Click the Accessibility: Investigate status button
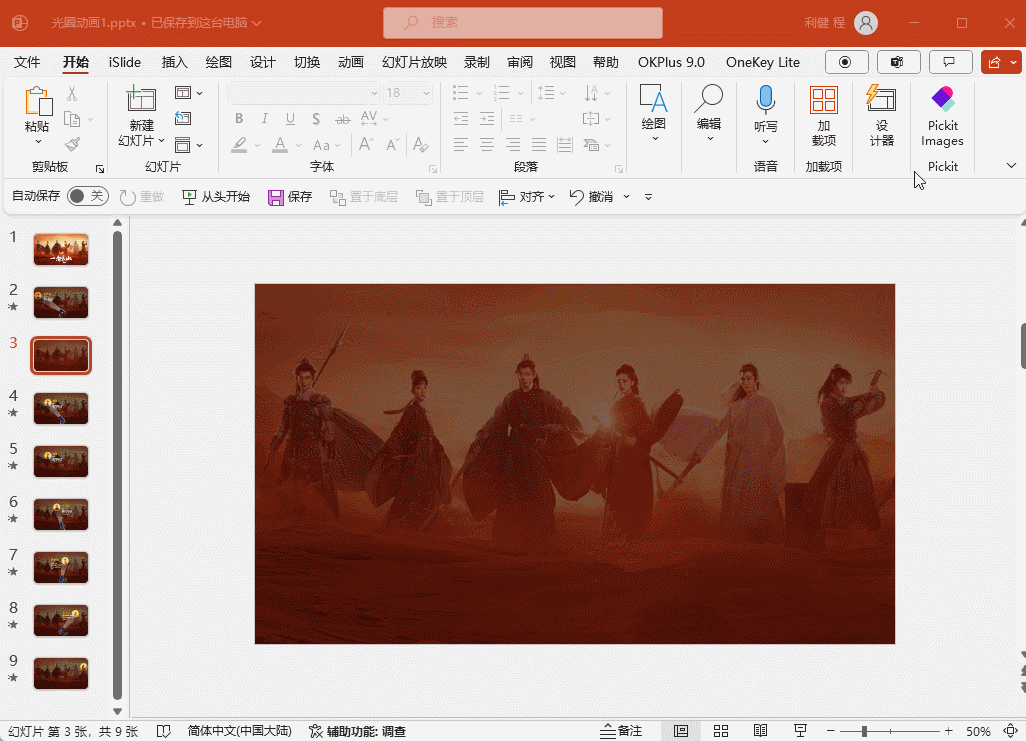The image size is (1026, 741). coord(357,731)
